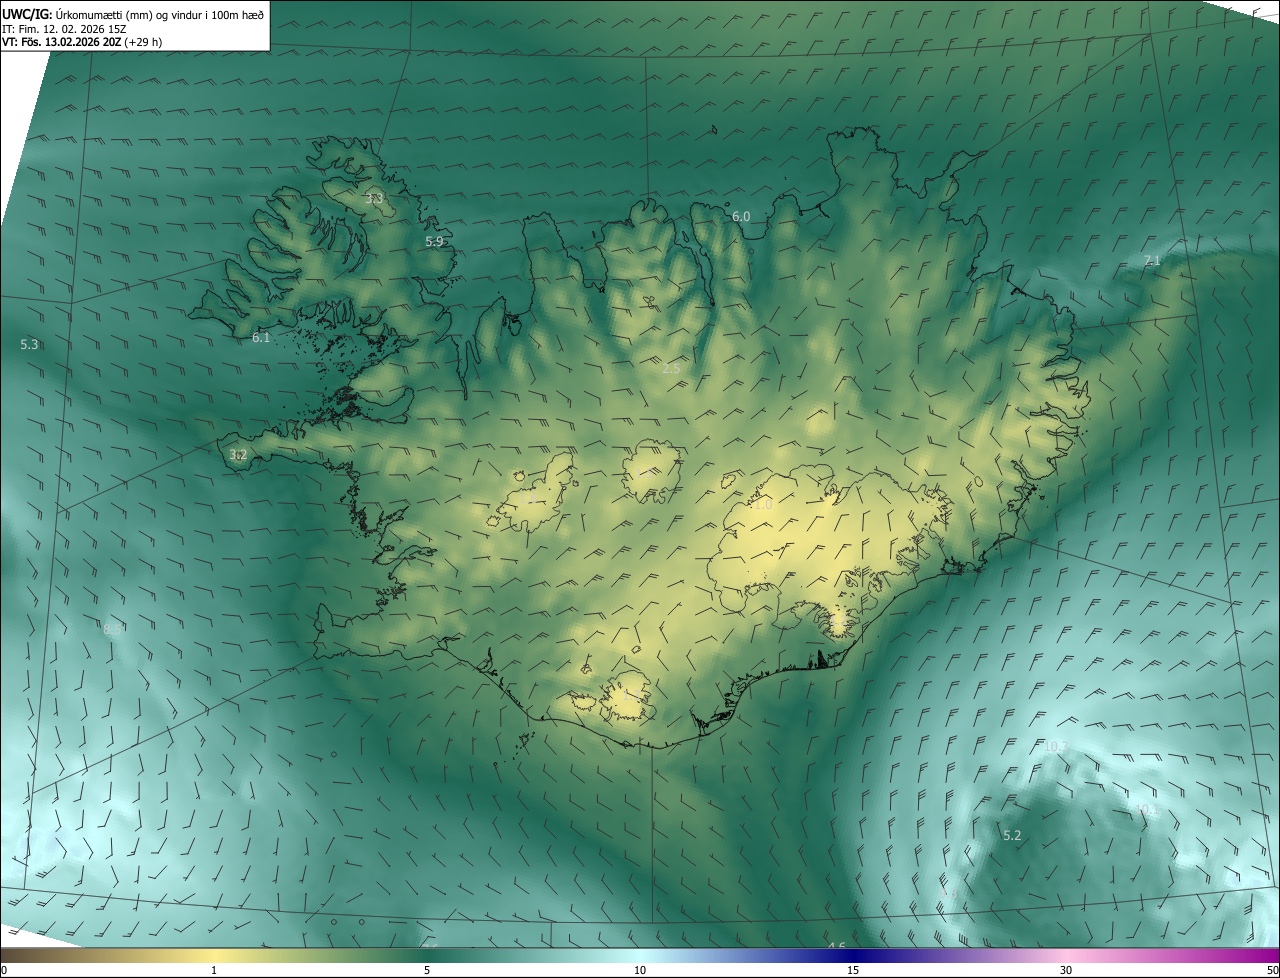The image size is (1280, 978).
Task: Click the 6.0 value on the north coast
Action: pos(741,216)
